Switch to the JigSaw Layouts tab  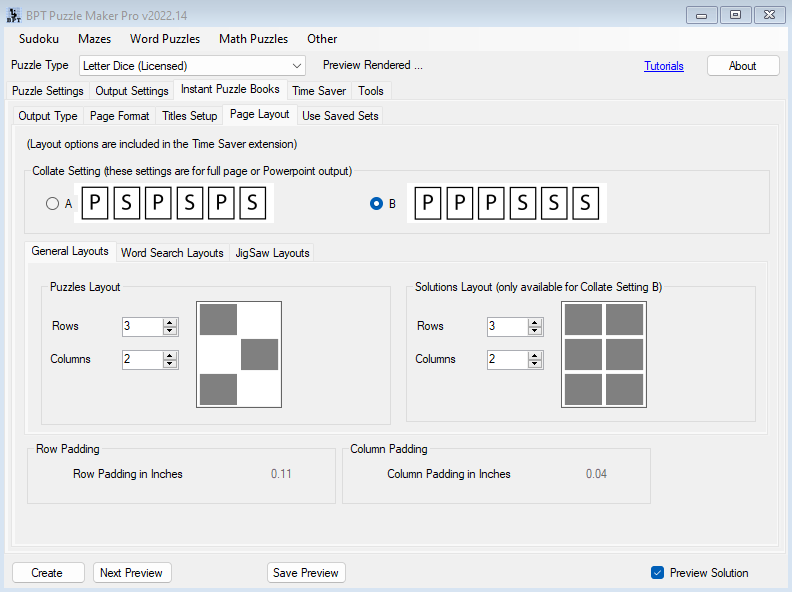click(272, 253)
